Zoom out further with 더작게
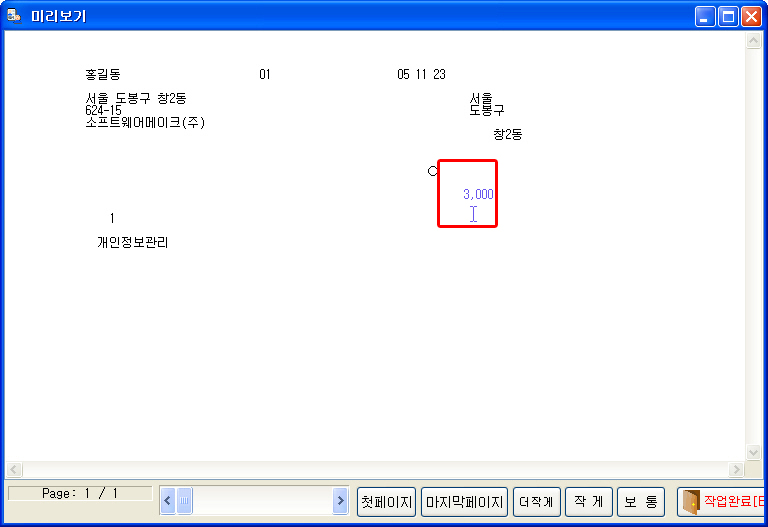This screenshot has width=768, height=527. (537, 502)
